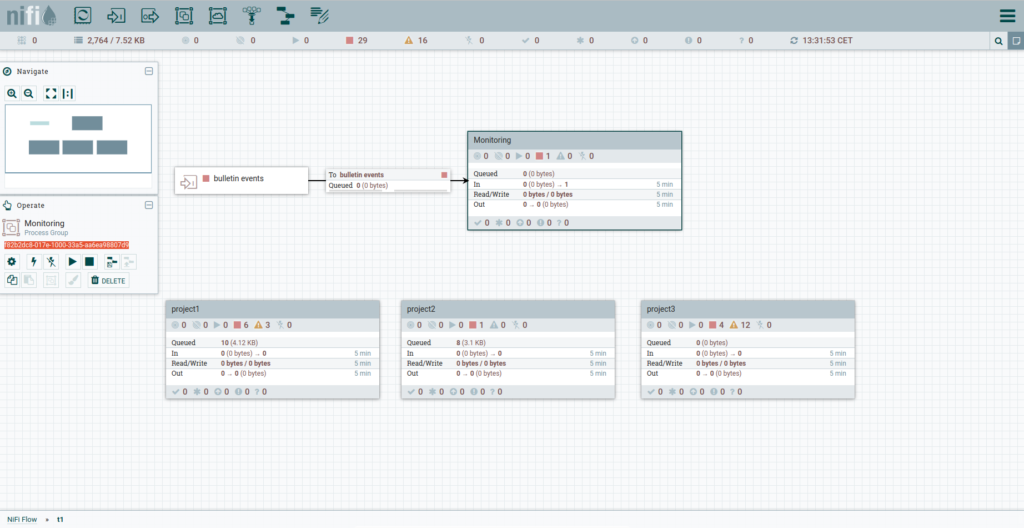Viewport: 1024px width, 528px height.
Task: Click the NiFi Flow breadcrumb link
Action: click(22, 520)
